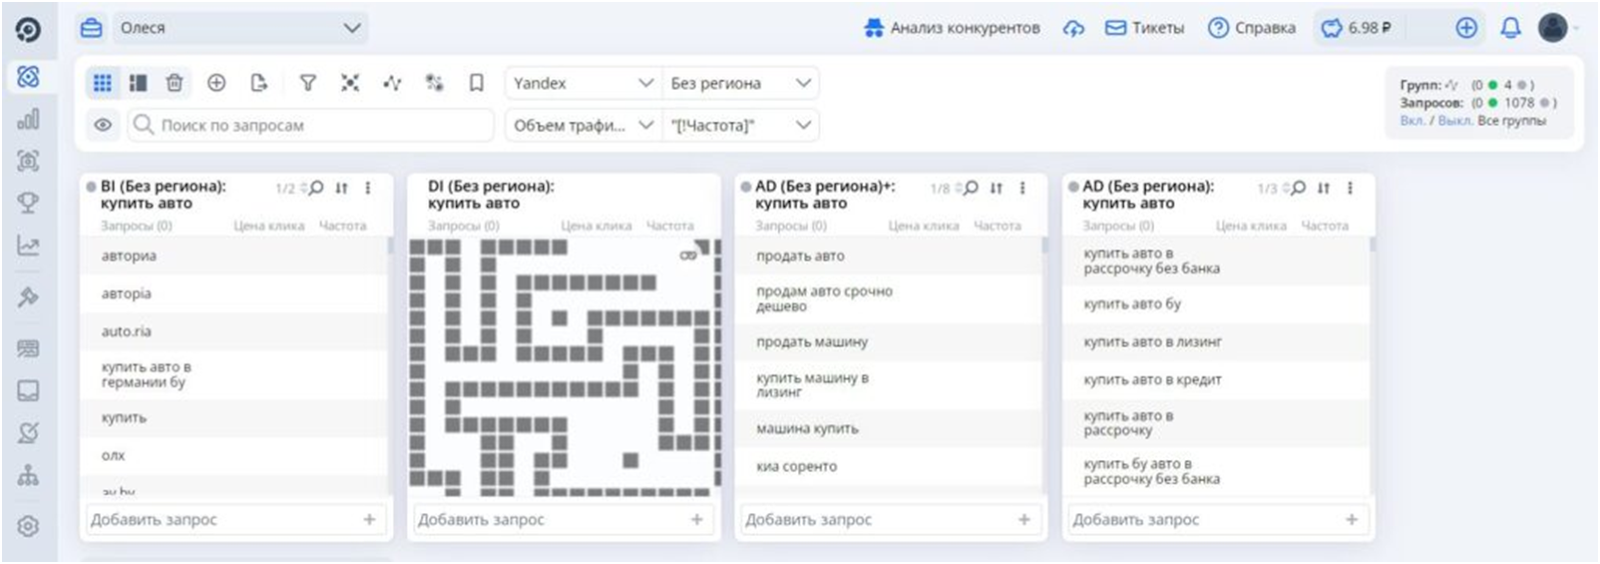Click the filter funnel icon
Screen dimensions: 1600x564
tap(308, 83)
